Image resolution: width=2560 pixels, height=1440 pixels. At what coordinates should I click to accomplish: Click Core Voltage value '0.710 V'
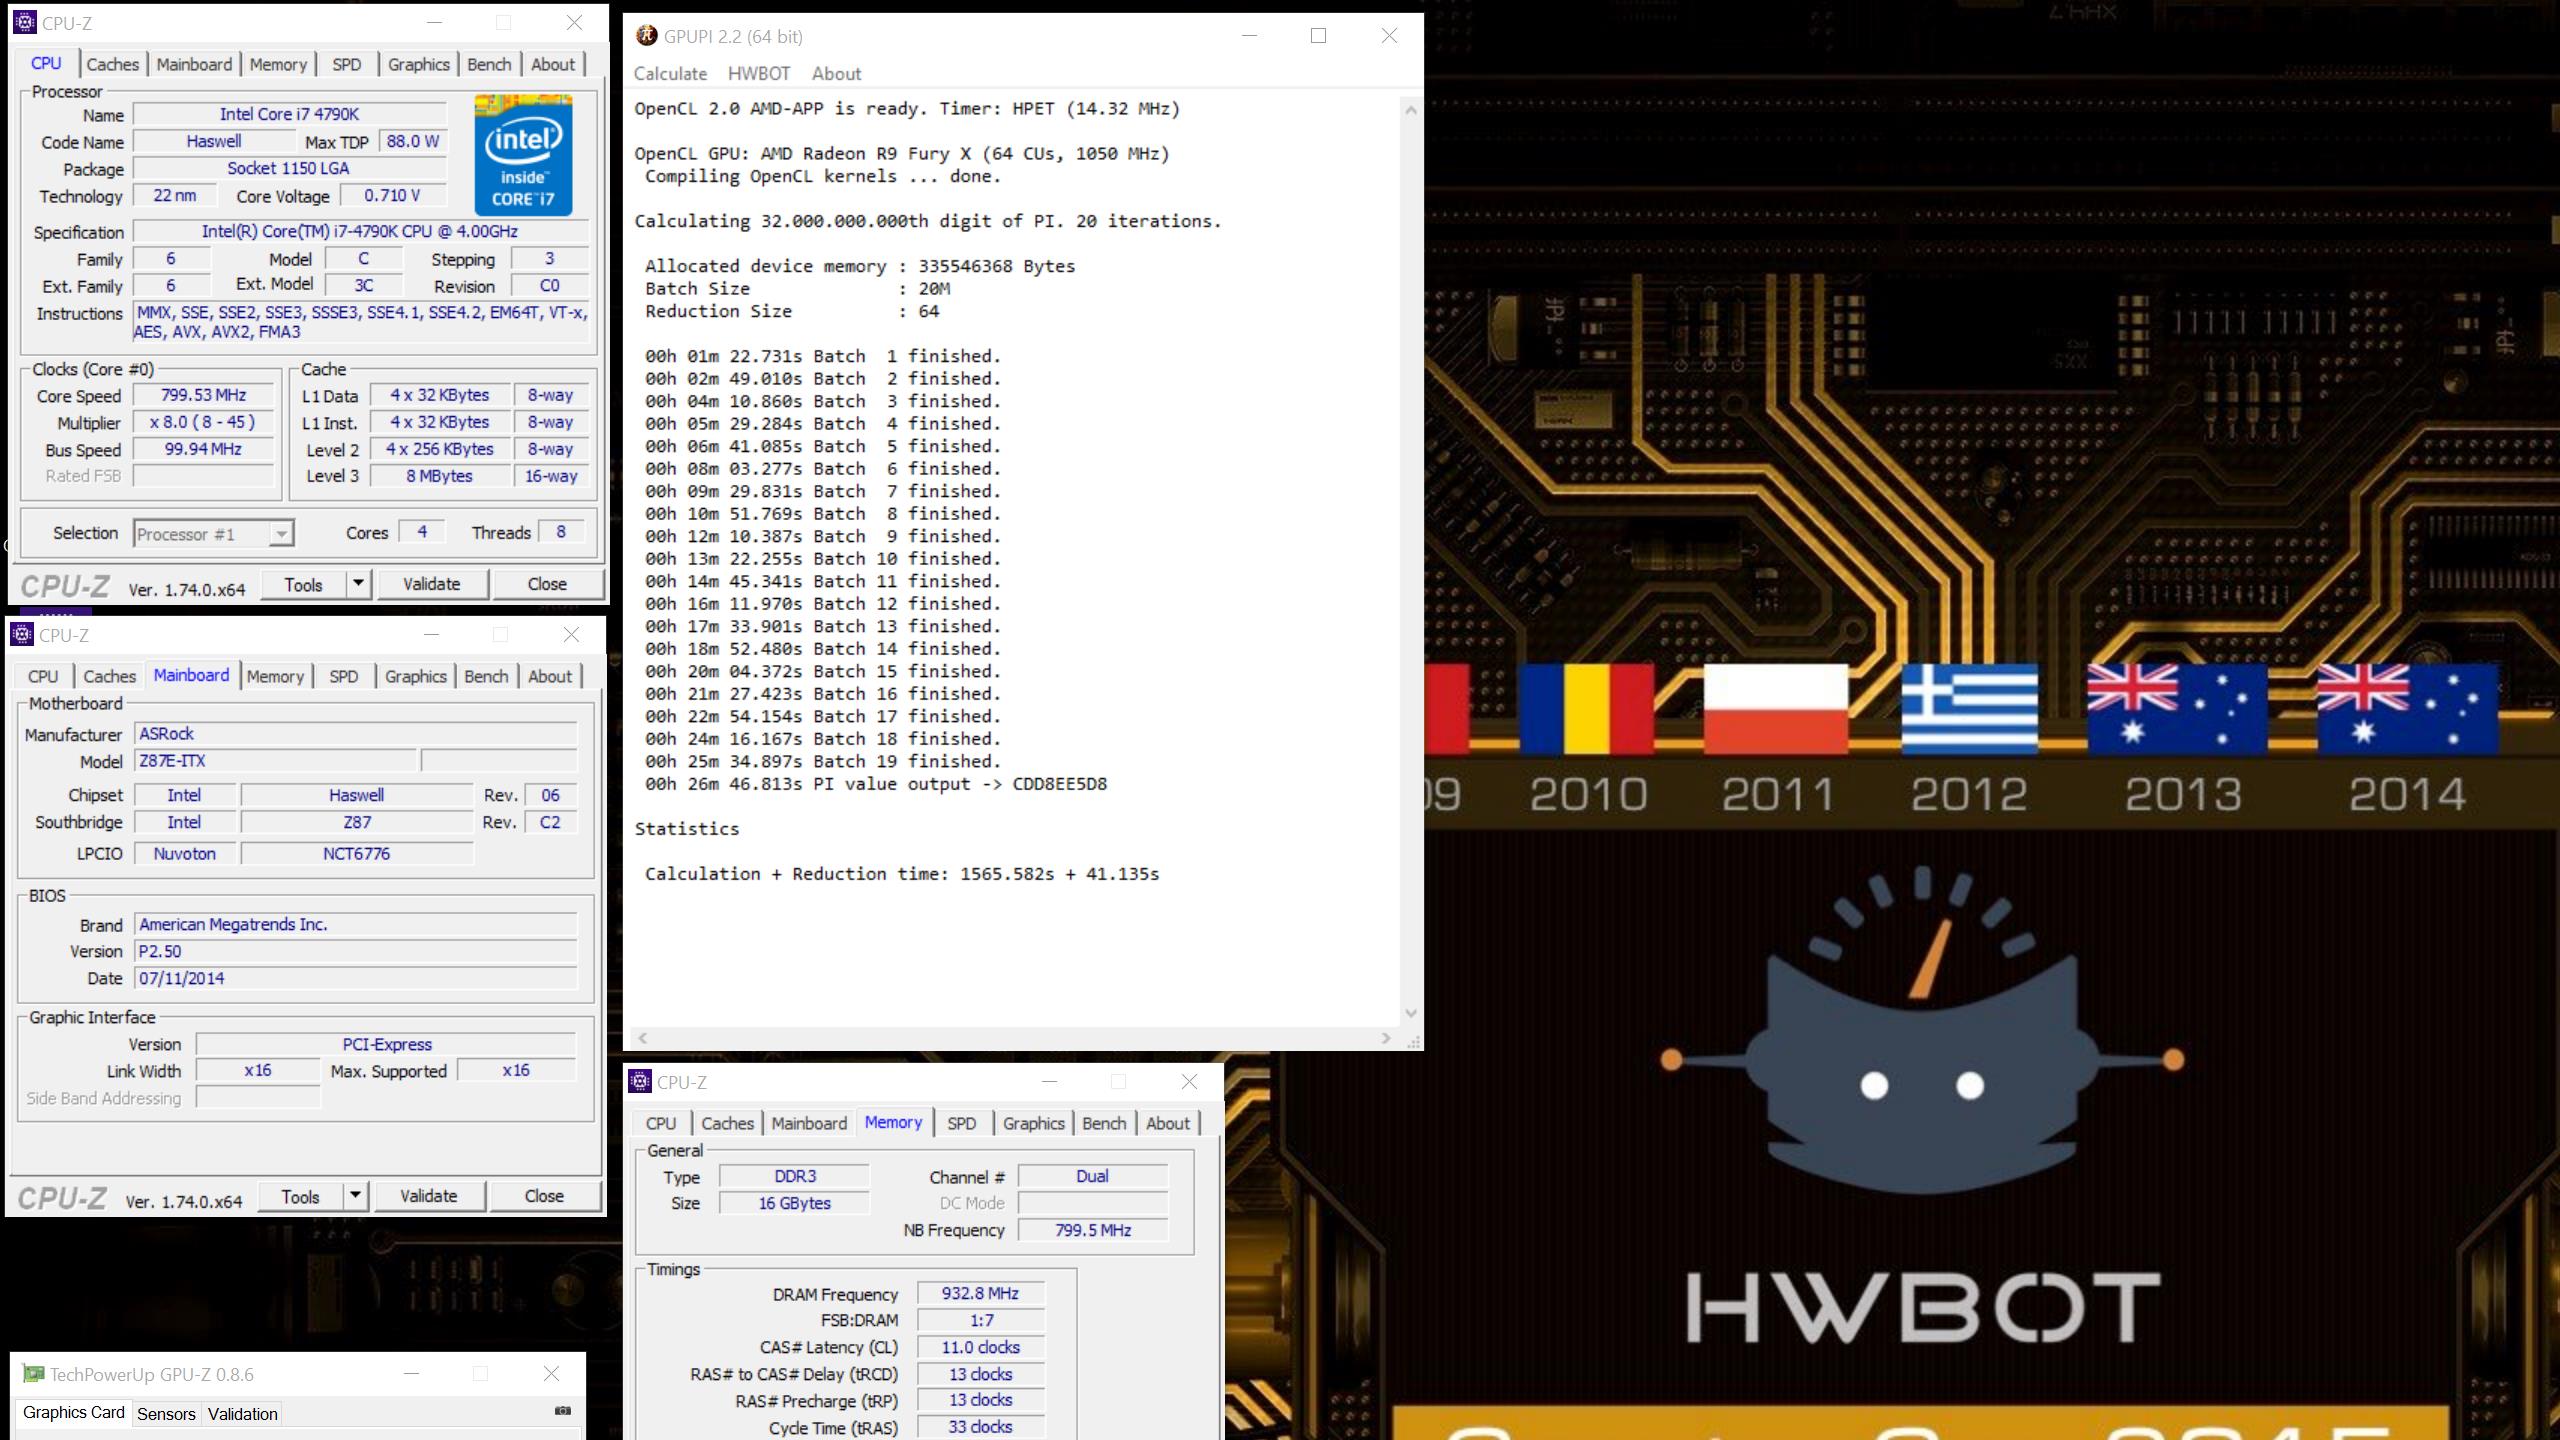tap(392, 195)
